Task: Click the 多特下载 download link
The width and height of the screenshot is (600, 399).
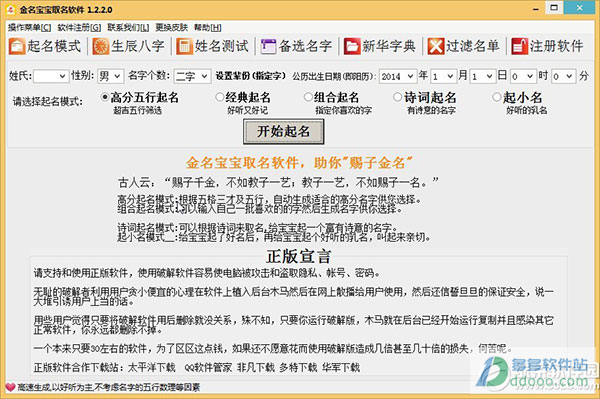Action: coord(298,368)
